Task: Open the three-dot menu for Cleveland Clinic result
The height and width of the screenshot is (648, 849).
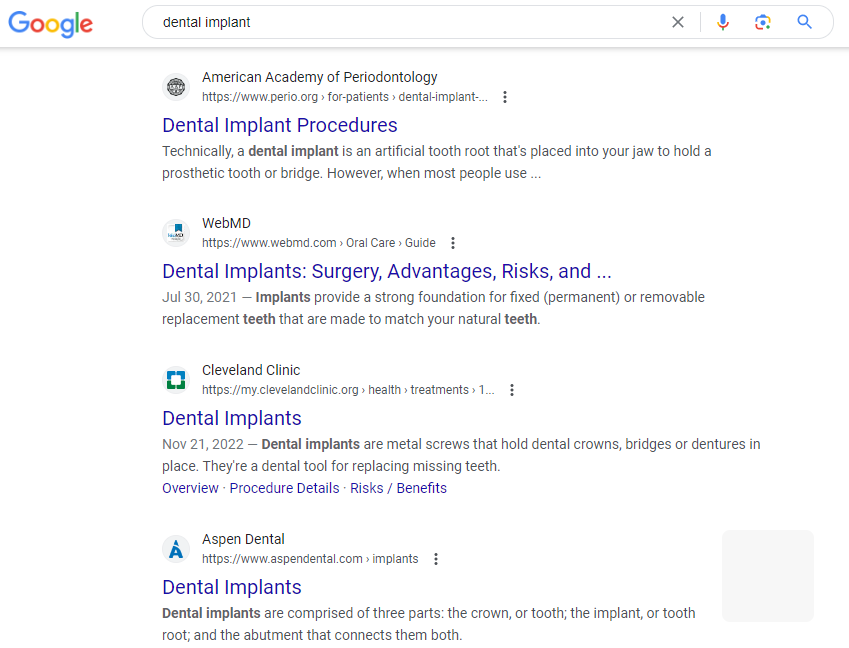Action: pyautogui.click(x=512, y=390)
